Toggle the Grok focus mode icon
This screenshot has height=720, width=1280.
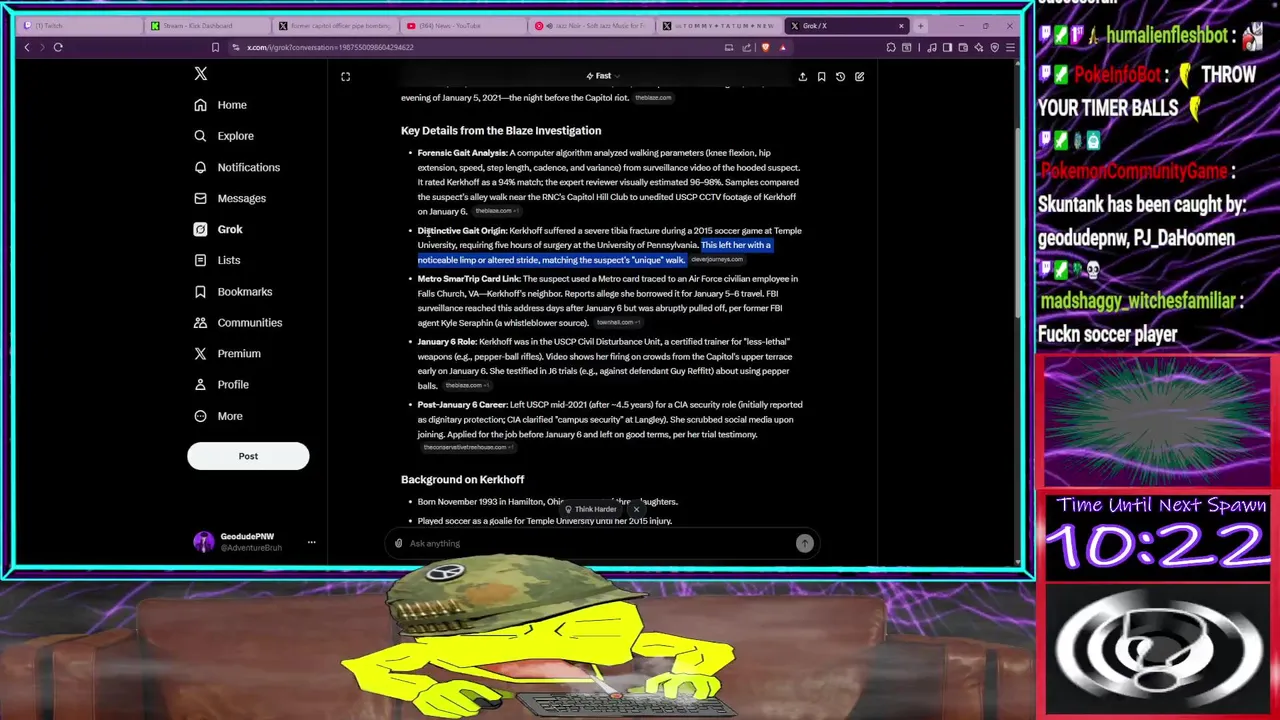click(x=345, y=77)
